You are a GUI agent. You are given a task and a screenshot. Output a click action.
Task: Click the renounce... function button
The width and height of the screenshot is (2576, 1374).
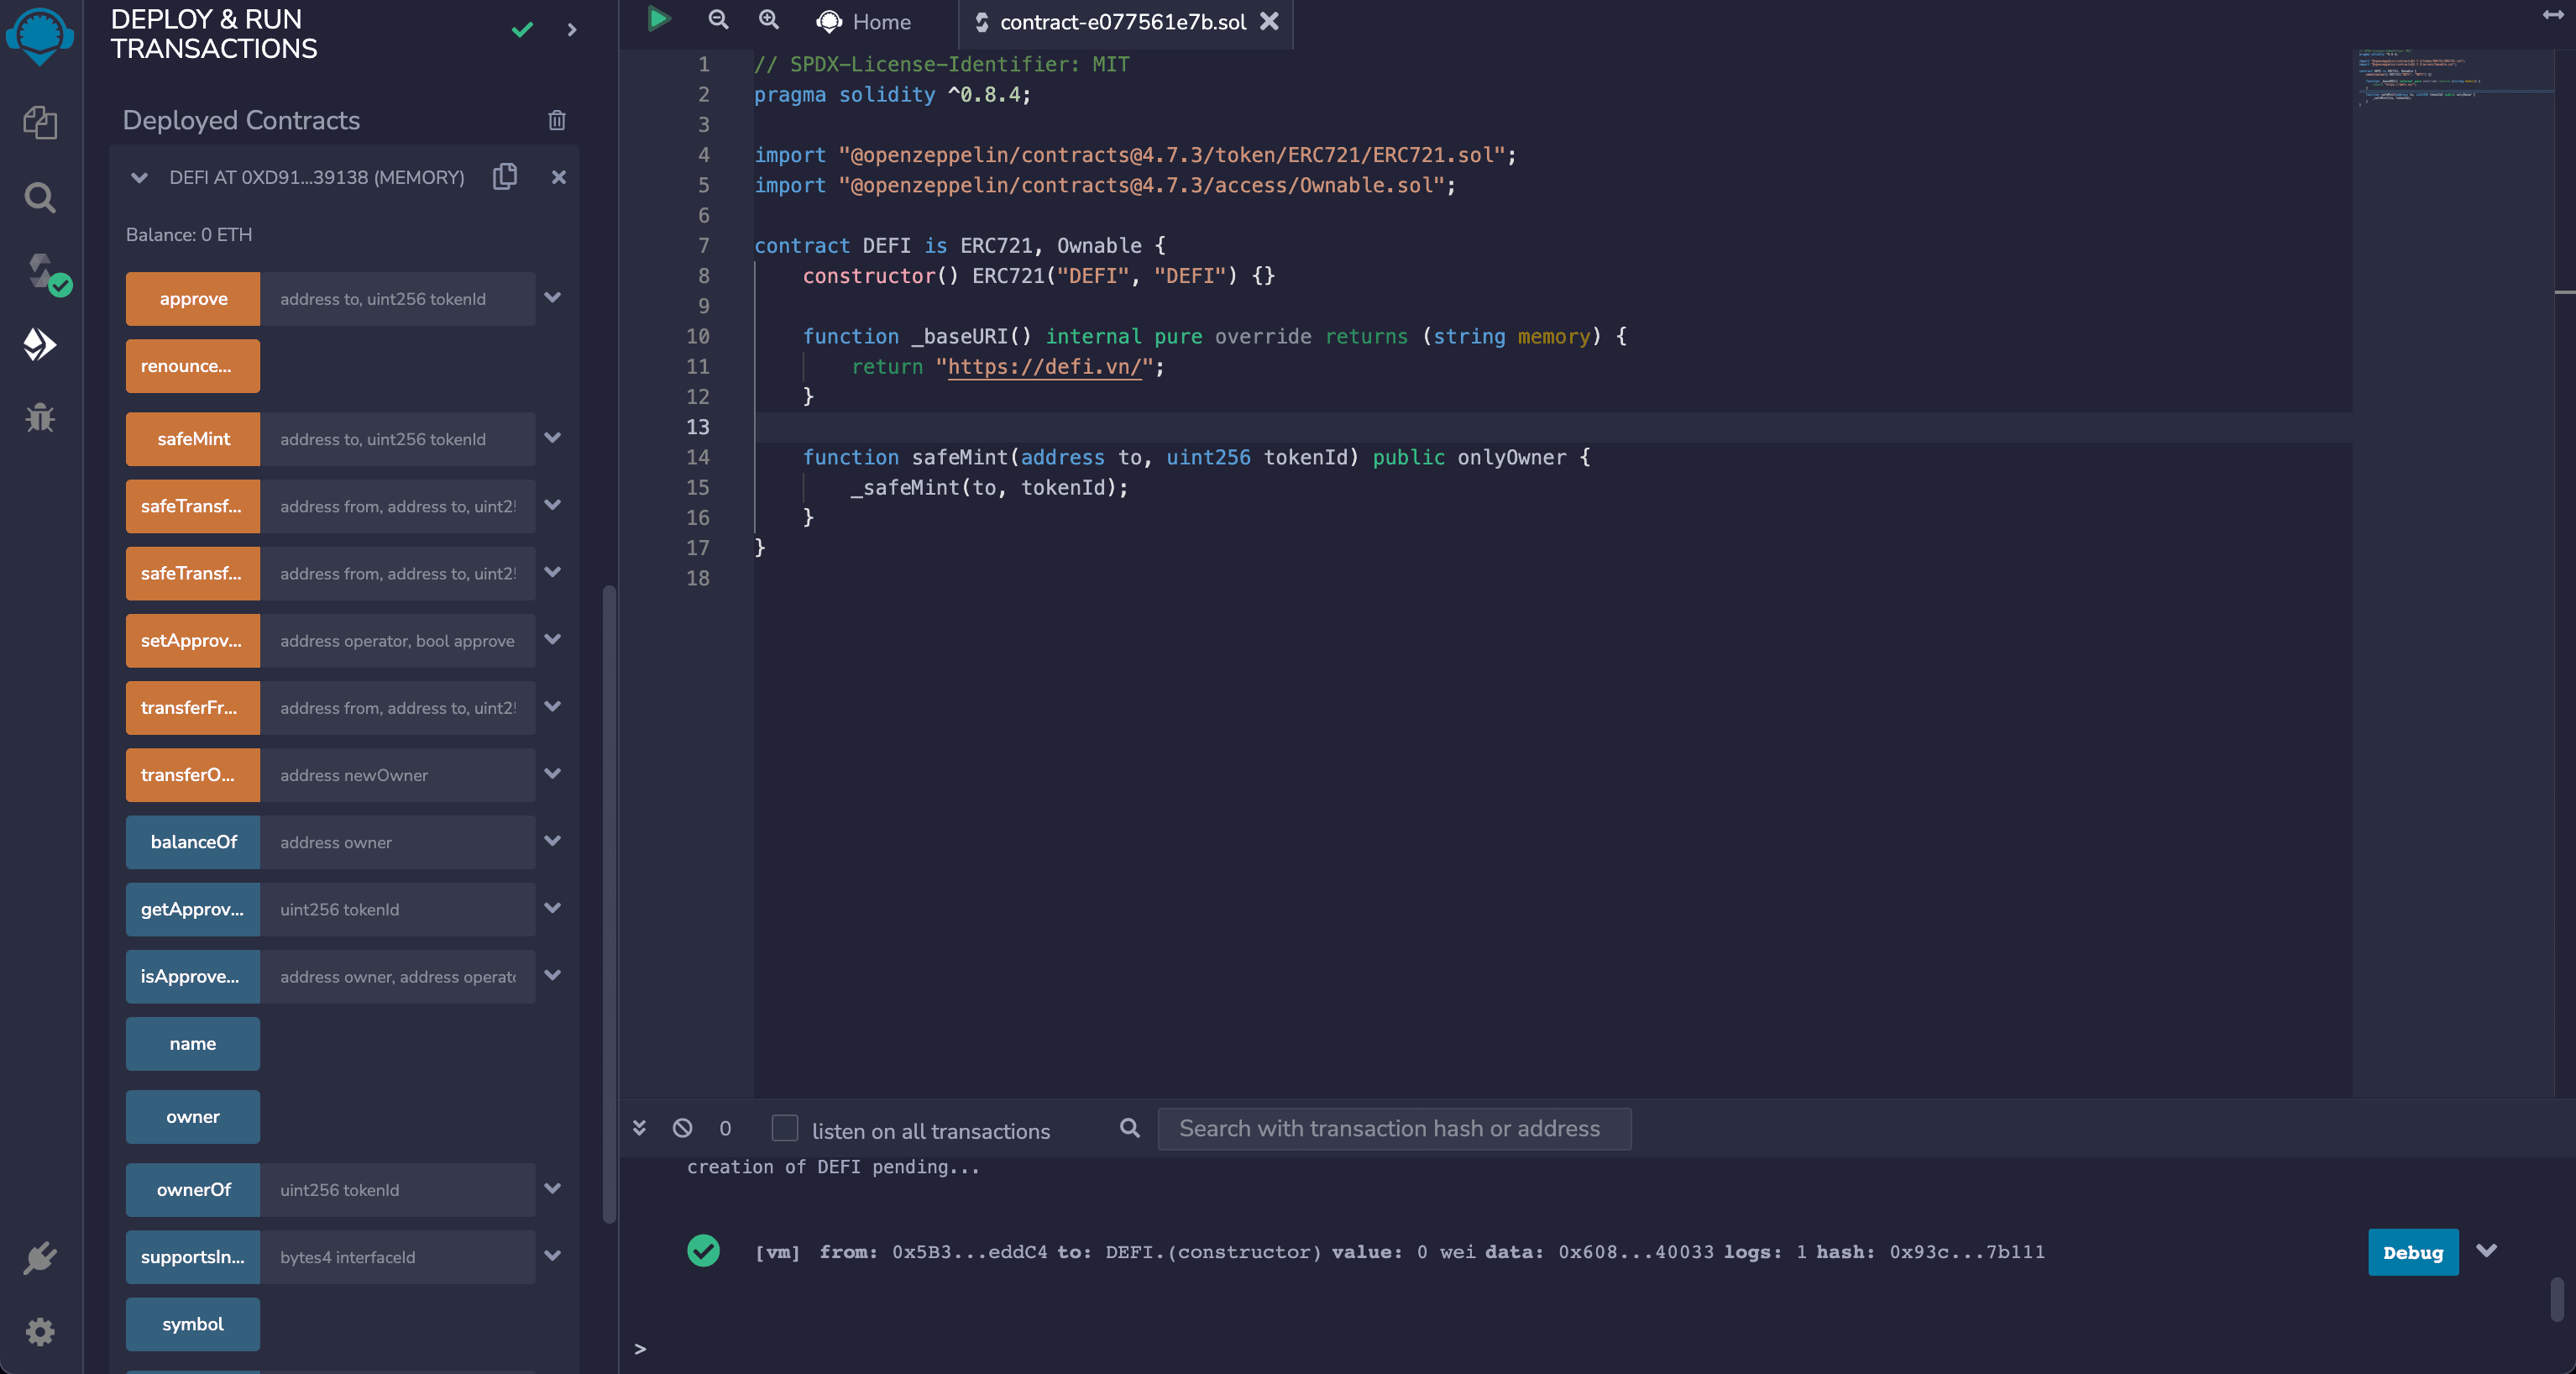click(x=193, y=366)
